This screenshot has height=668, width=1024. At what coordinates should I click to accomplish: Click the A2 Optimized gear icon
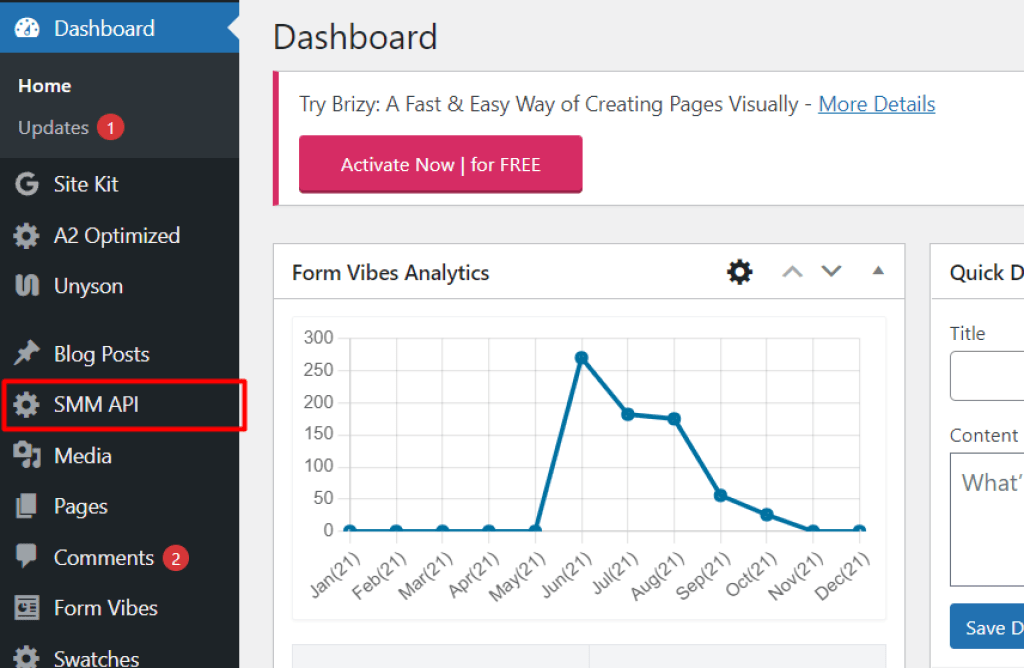pos(27,236)
